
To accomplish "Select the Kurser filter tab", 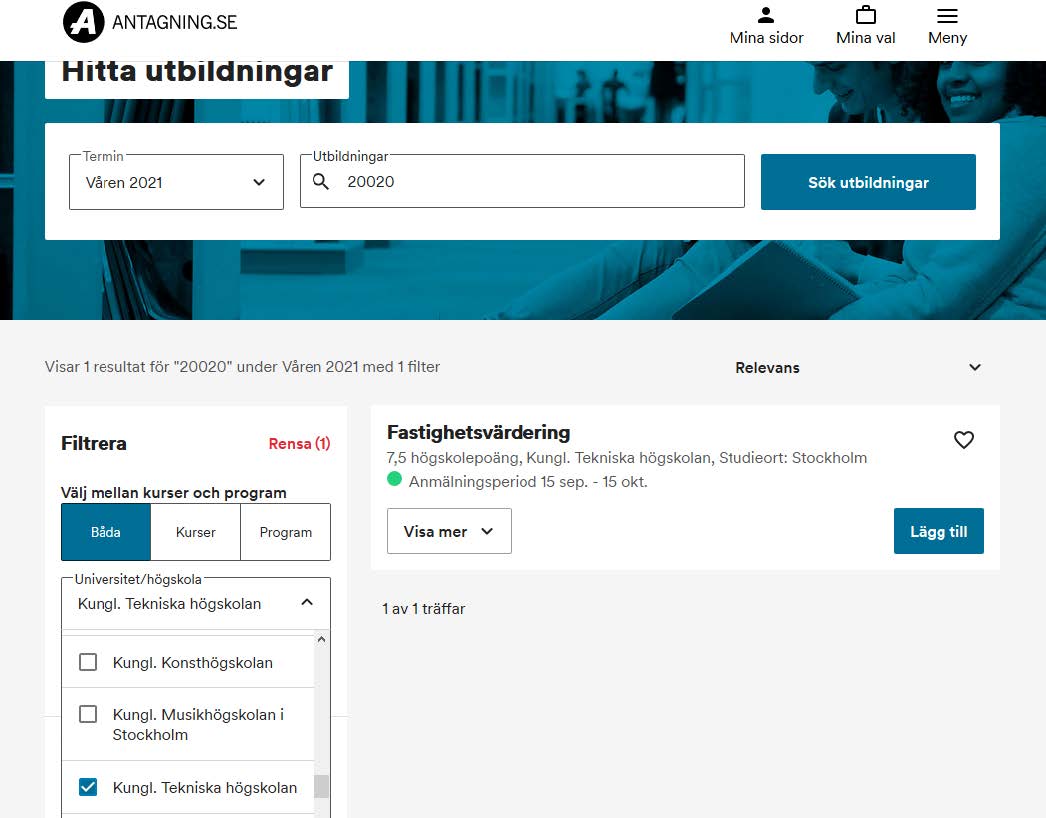I will click(x=195, y=532).
